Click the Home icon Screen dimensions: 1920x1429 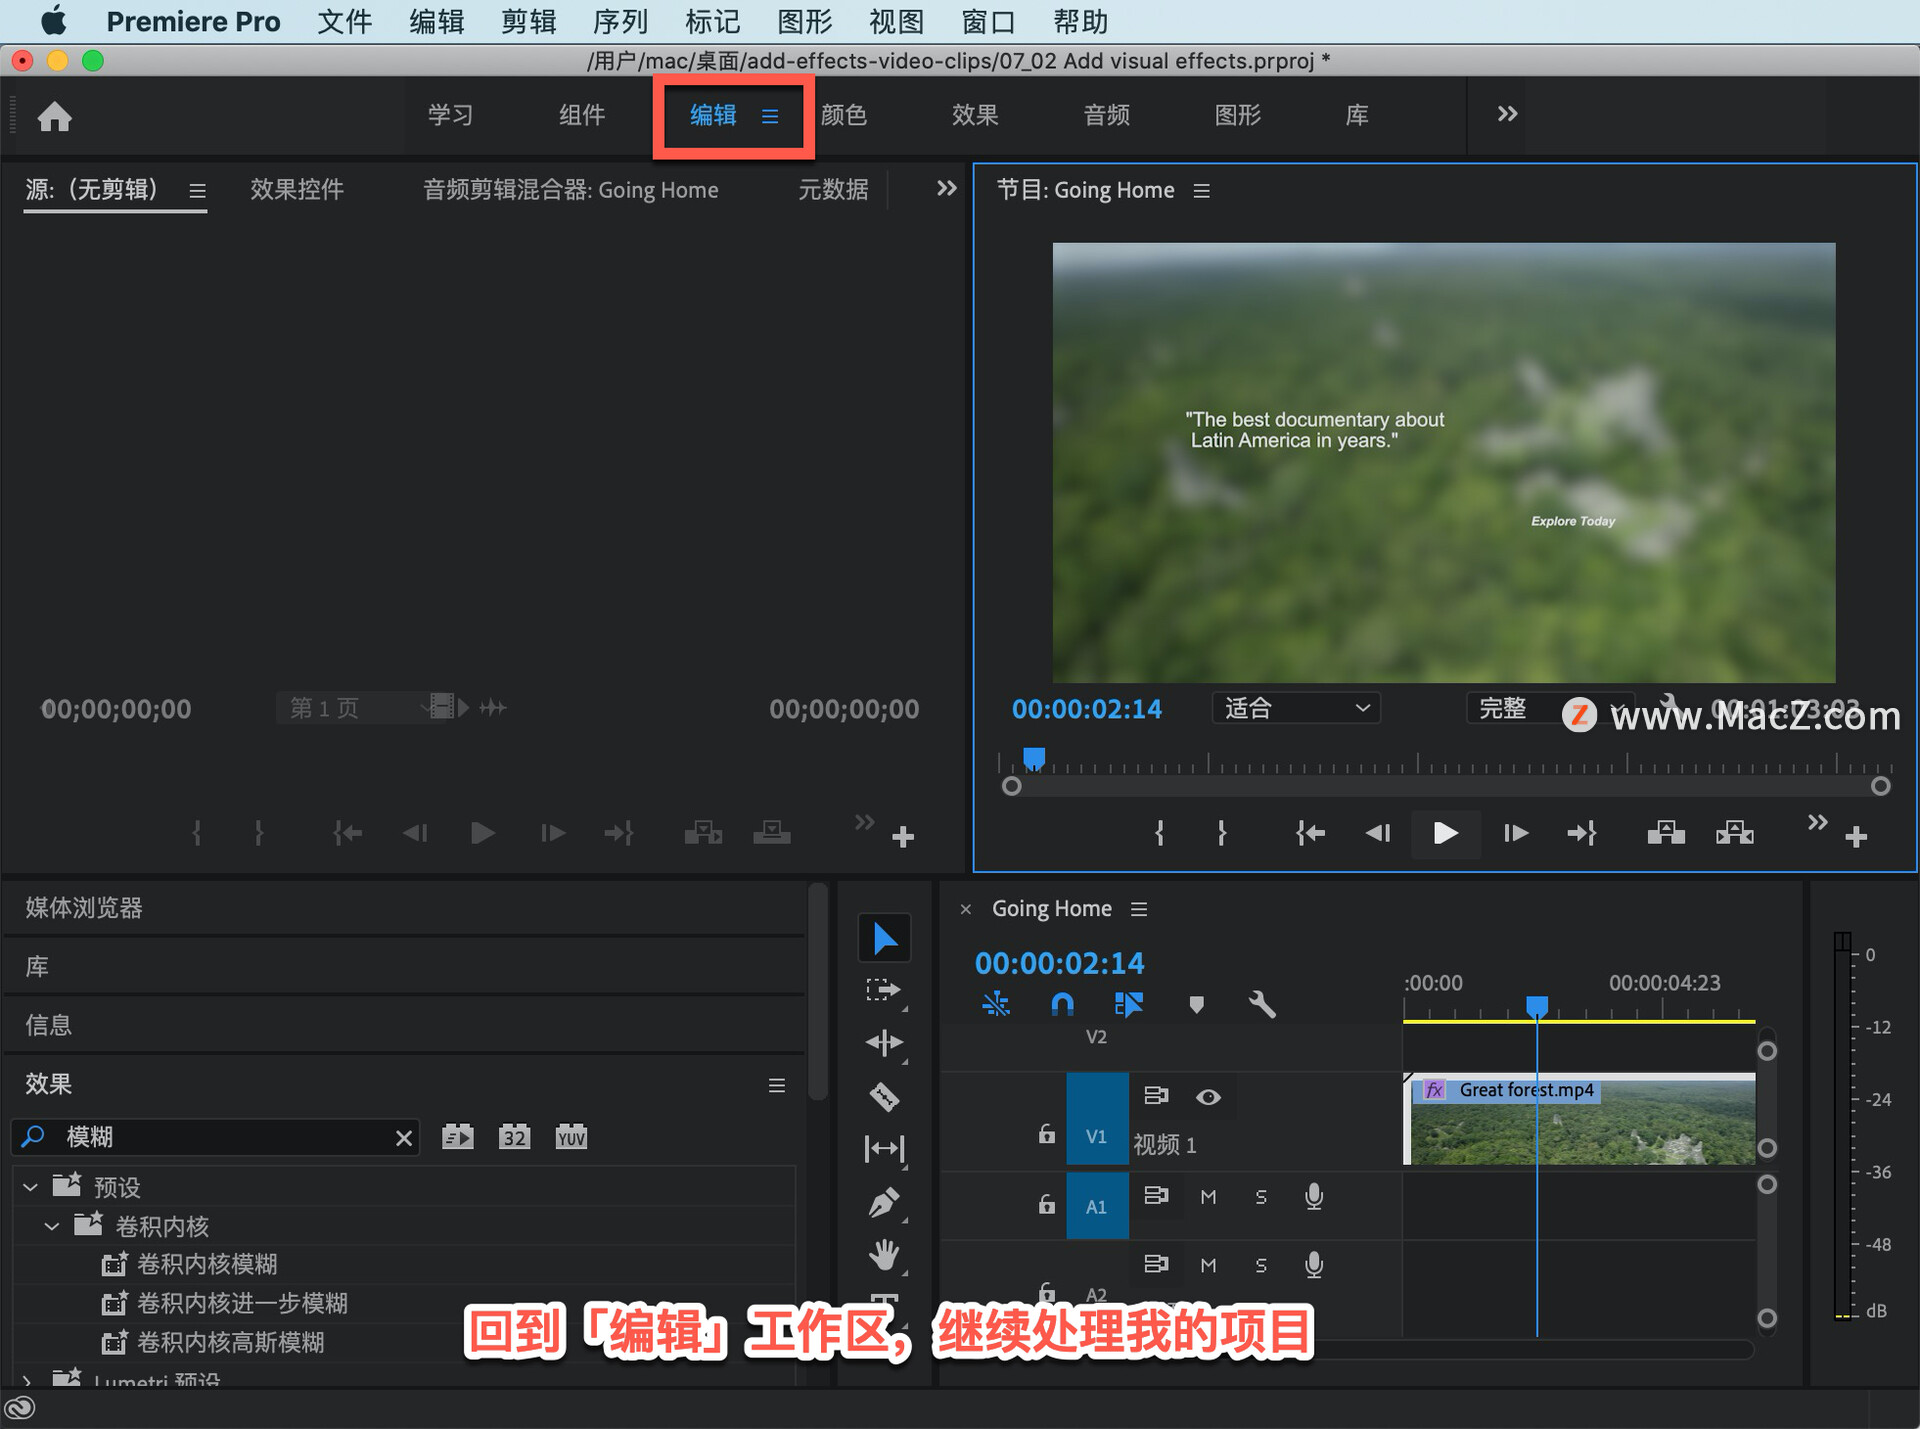click(55, 116)
